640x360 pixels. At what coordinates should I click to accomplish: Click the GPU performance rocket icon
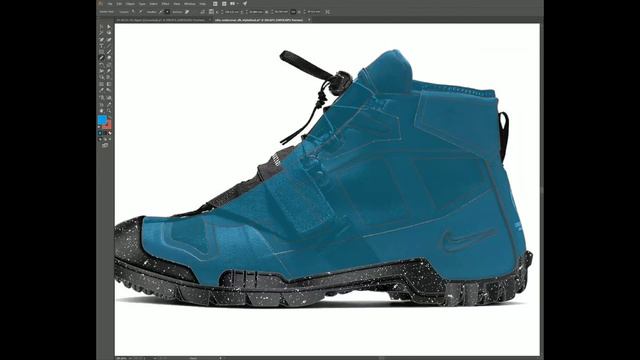[x=245, y=4]
